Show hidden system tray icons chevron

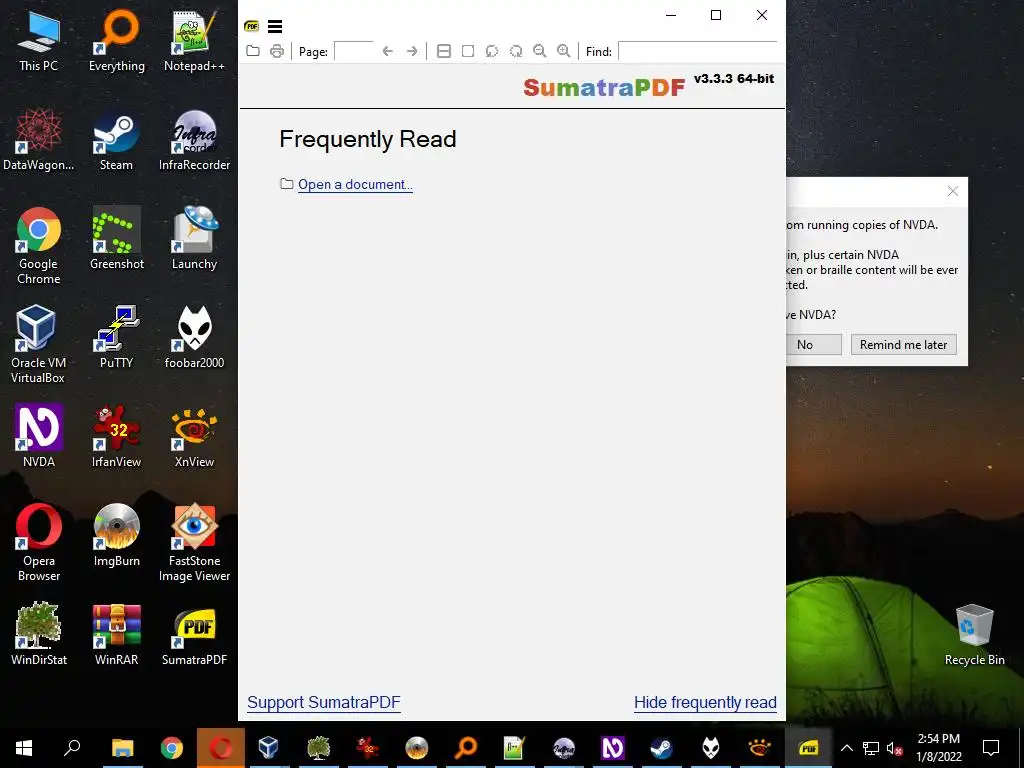pos(846,748)
